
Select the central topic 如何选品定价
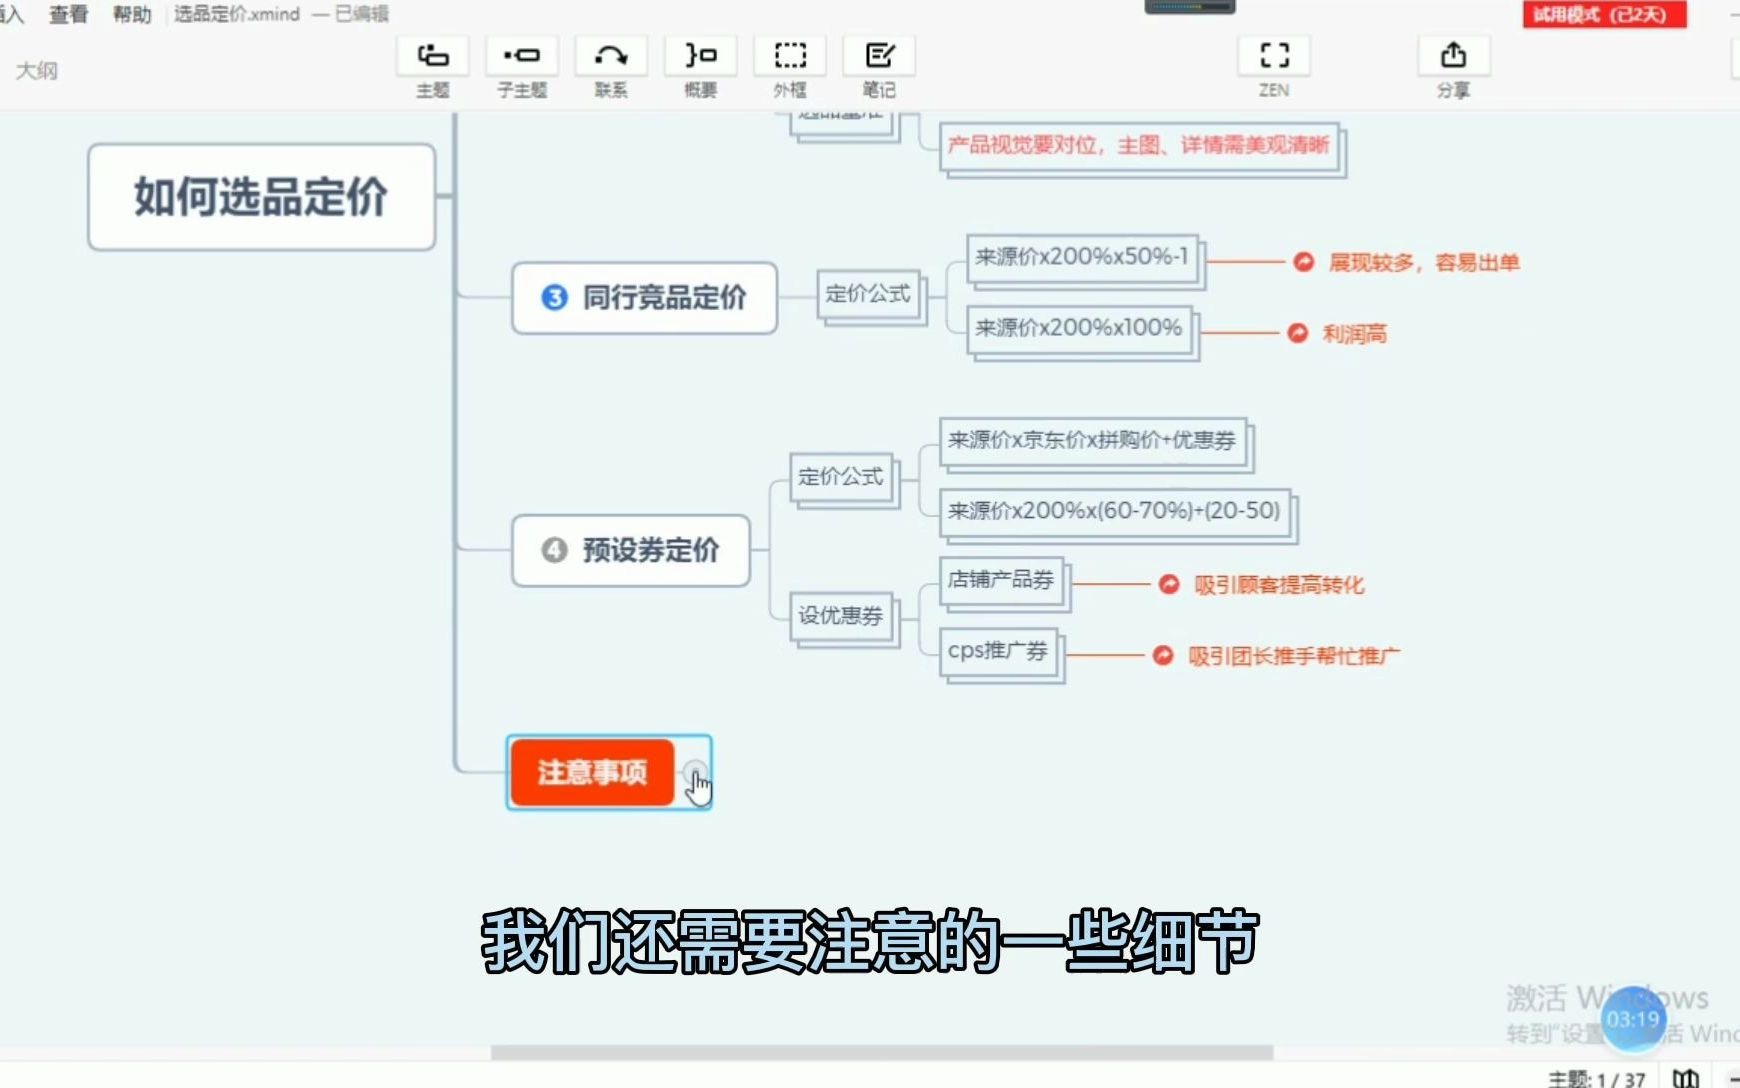tap(262, 197)
